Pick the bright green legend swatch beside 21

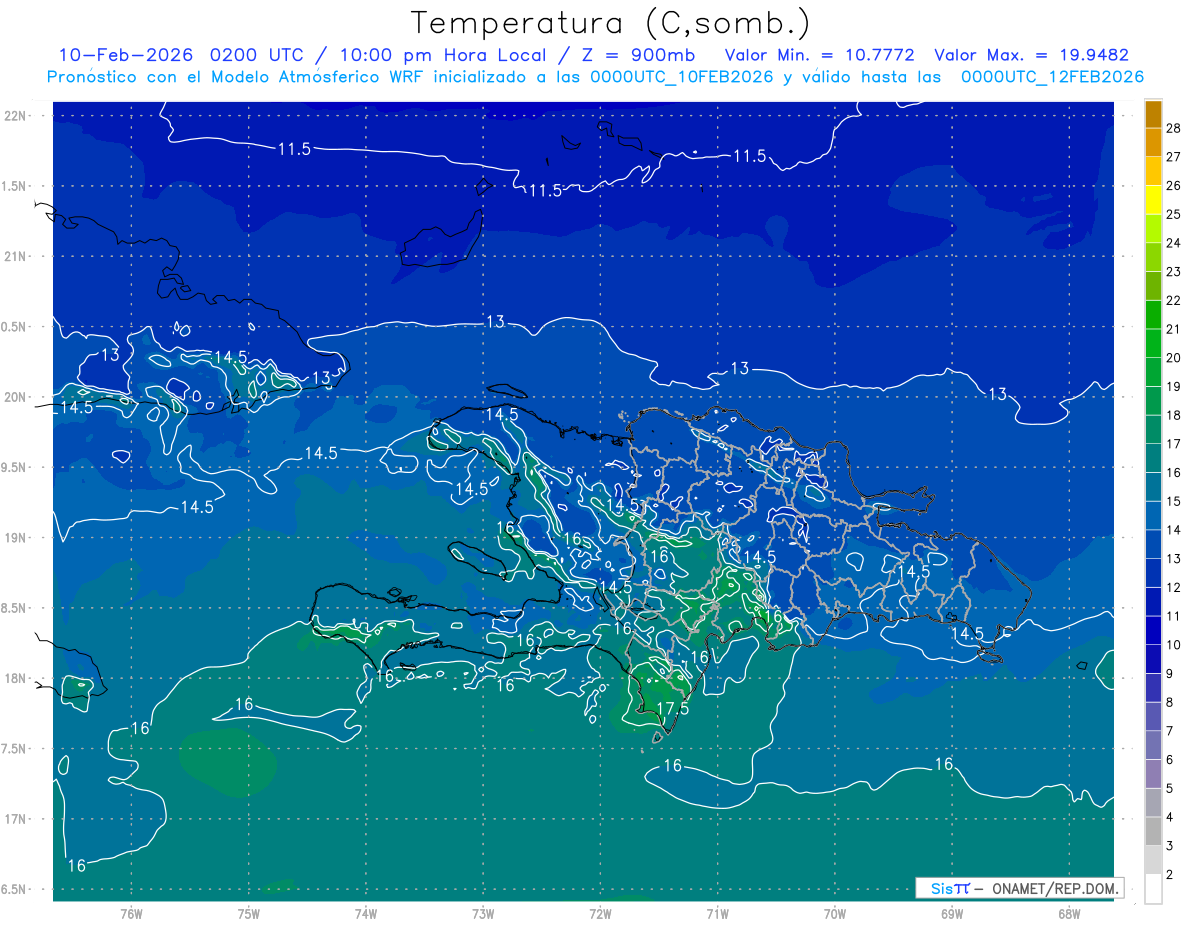tap(1153, 315)
